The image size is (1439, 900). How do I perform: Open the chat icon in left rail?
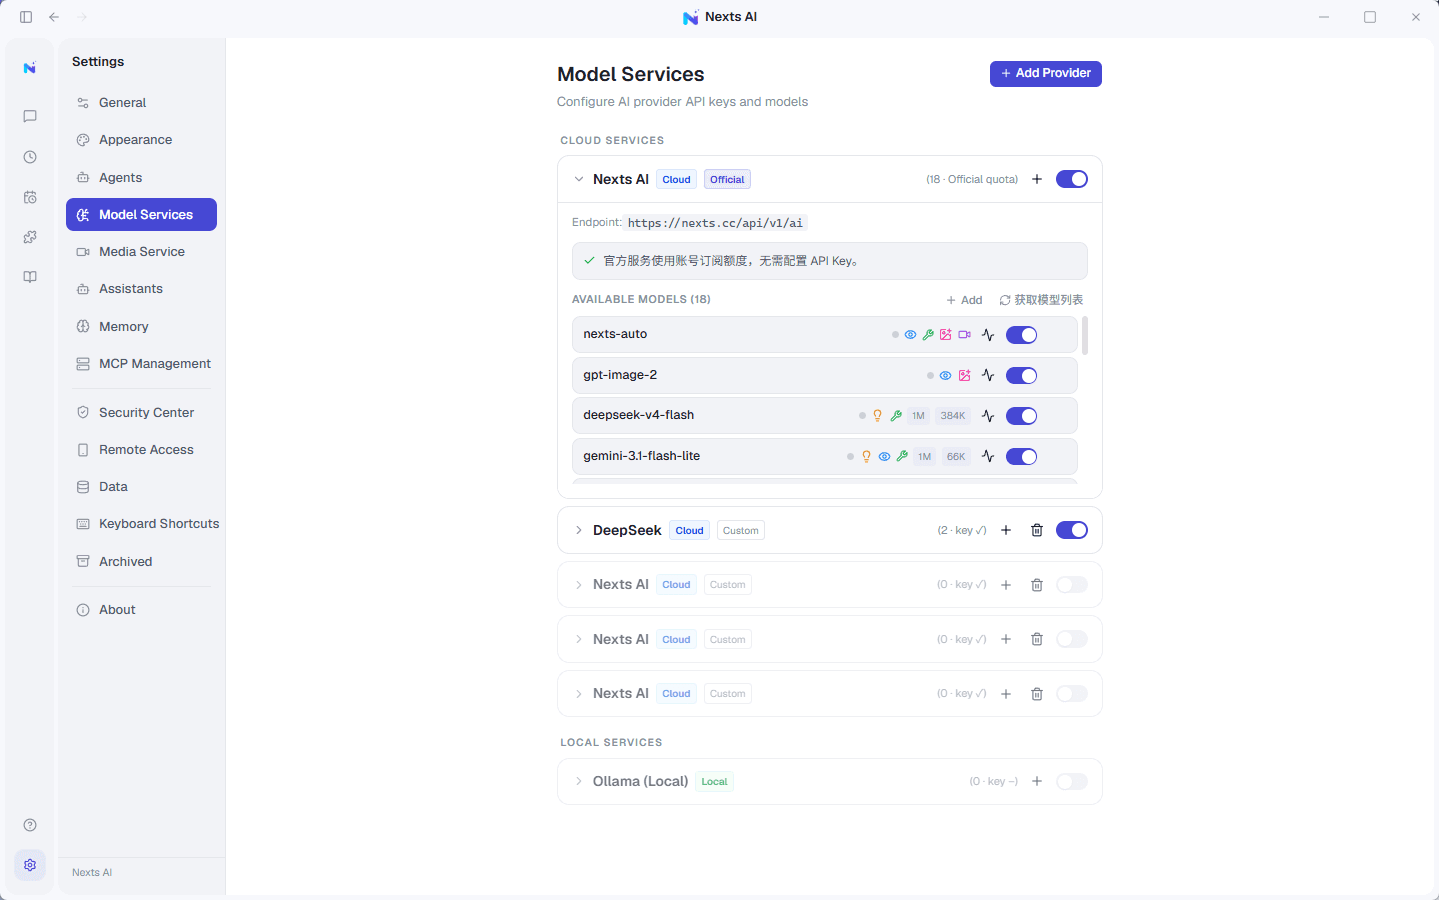(x=30, y=117)
